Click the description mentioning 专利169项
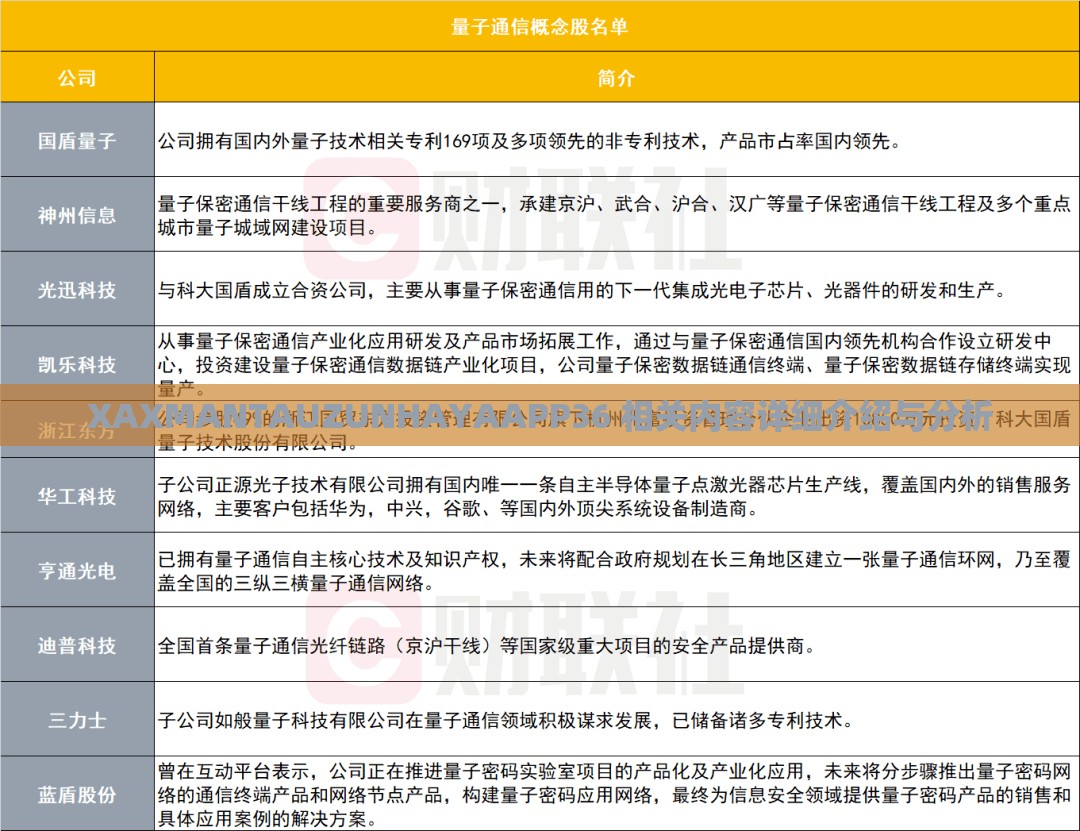Screen dimensions: 1080x831 point(529,141)
